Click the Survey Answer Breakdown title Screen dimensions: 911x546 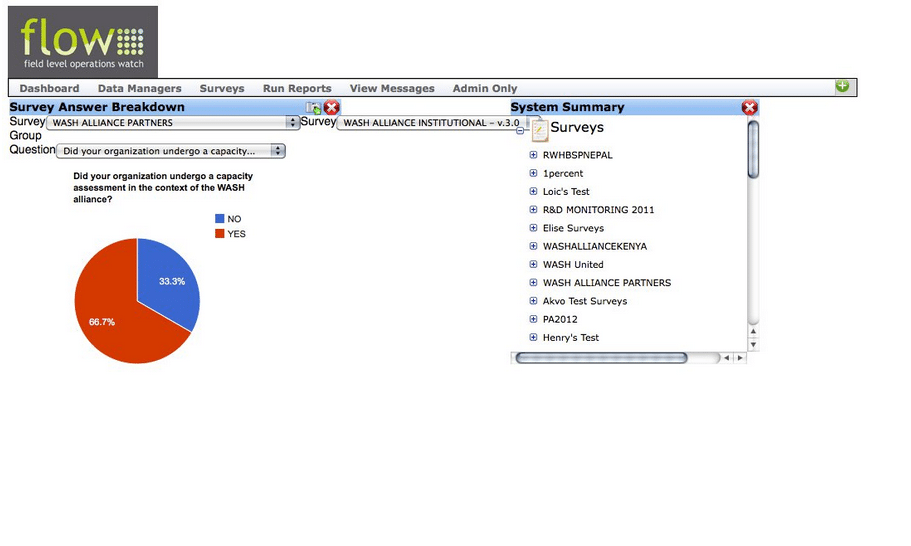click(x=97, y=107)
